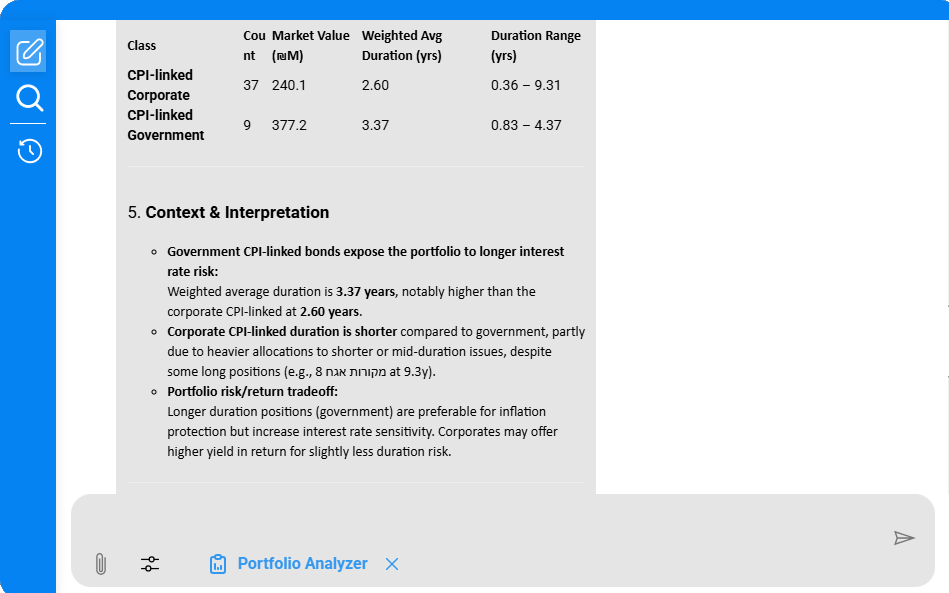Start a new chat with compose icon
This screenshot has height=593, width=949.
[29, 51]
